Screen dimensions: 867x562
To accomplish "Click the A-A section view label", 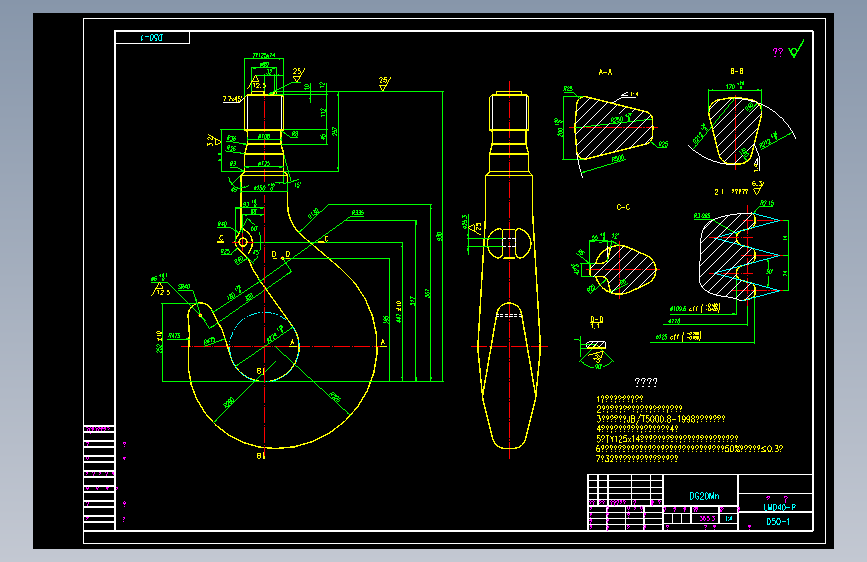I will click(605, 72).
